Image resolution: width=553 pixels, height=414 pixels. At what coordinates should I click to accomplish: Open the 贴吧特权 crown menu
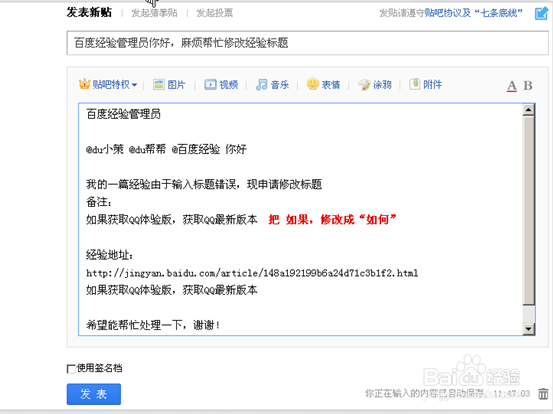tap(108, 85)
